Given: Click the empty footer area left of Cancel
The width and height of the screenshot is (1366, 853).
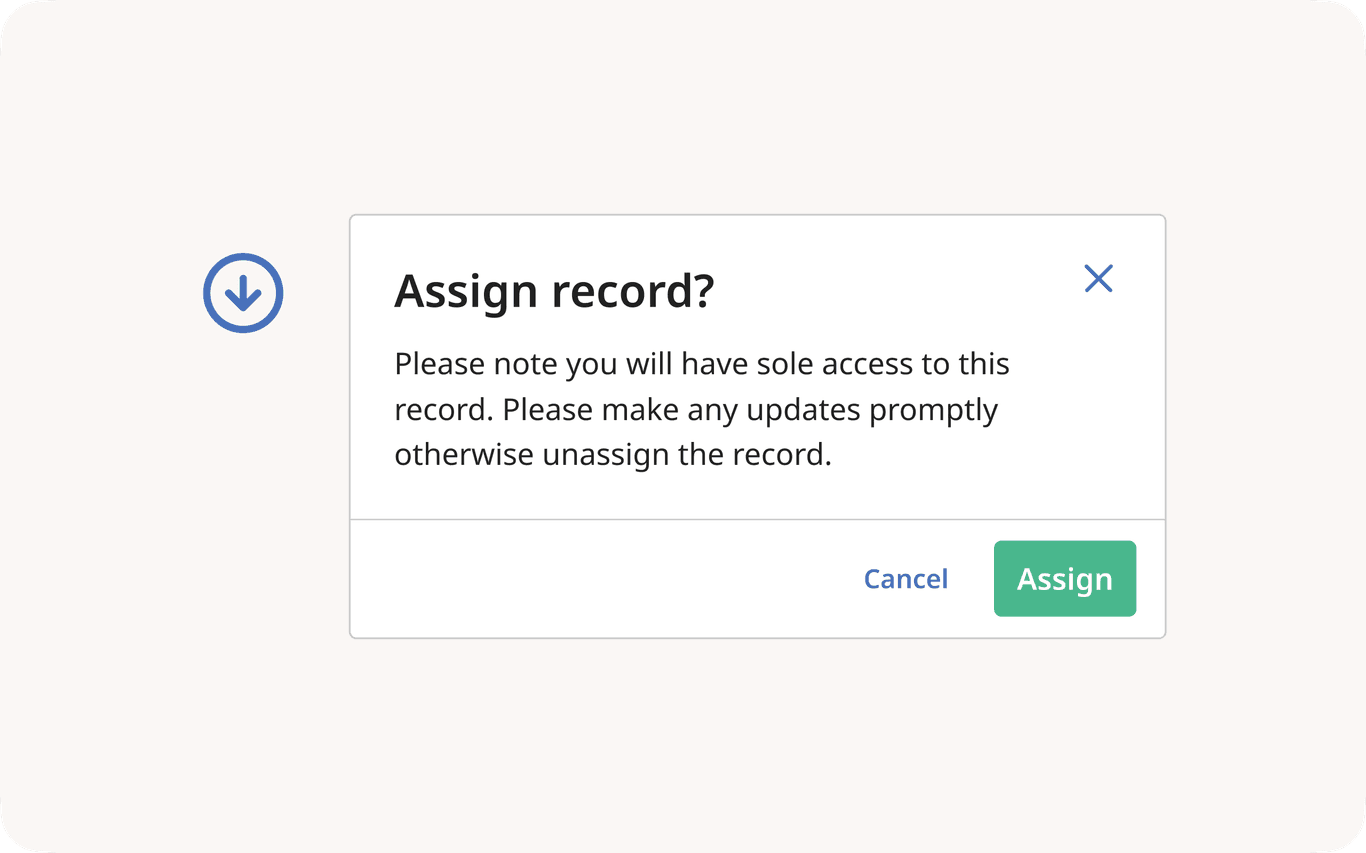Looking at the screenshot, I should [x=600, y=579].
